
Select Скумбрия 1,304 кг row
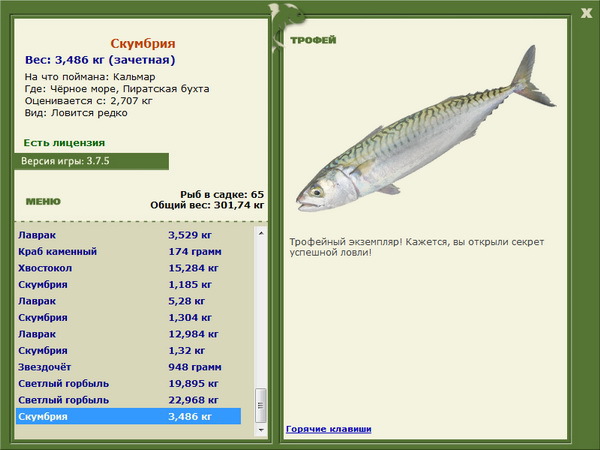pos(129,317)
